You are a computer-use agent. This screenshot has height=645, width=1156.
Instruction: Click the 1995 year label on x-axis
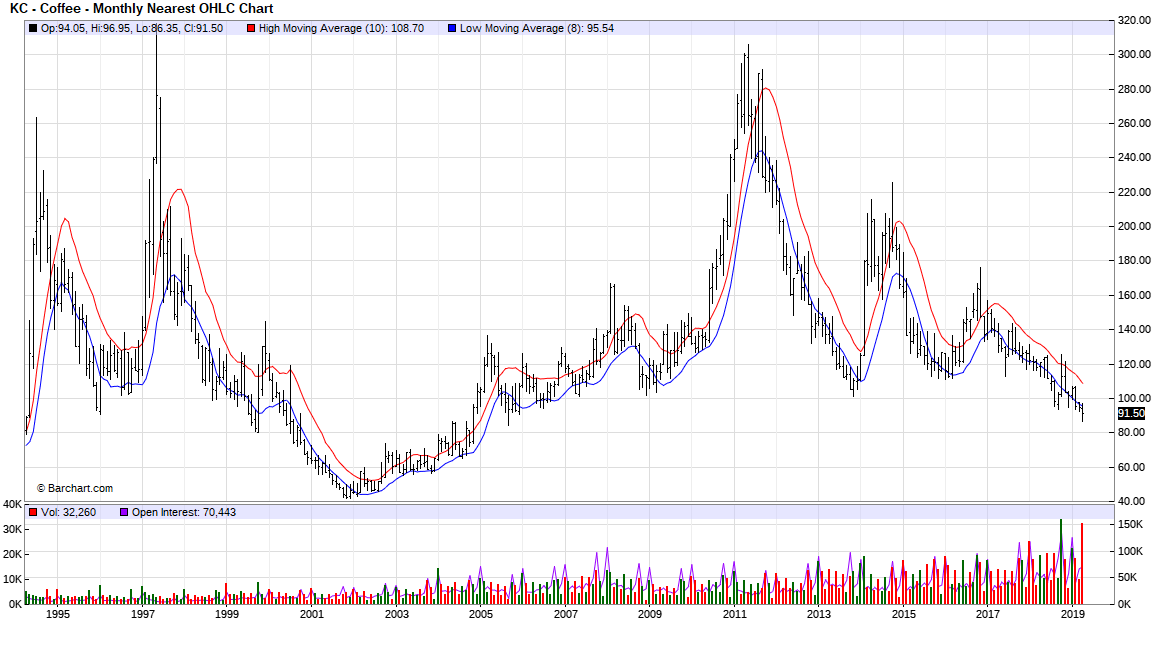[58, 615]
